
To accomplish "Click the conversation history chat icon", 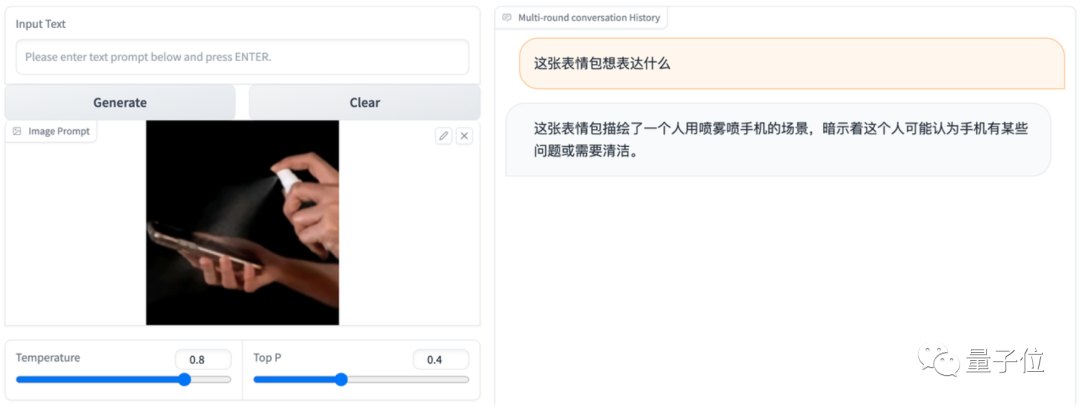I will [507, 18].
